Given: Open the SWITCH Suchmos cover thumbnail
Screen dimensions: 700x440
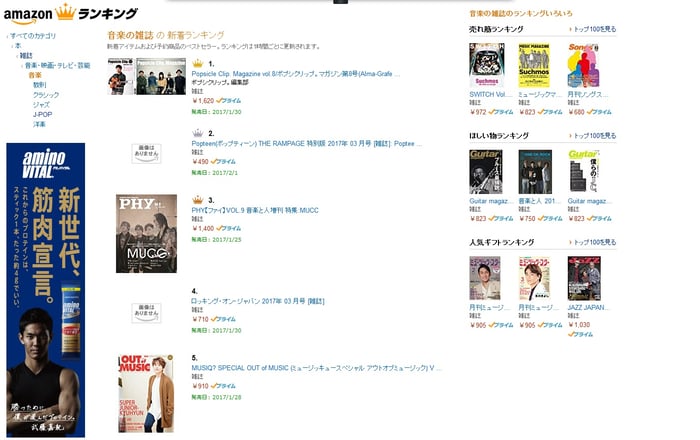Looking at the screenshot, I should point(487,65).
